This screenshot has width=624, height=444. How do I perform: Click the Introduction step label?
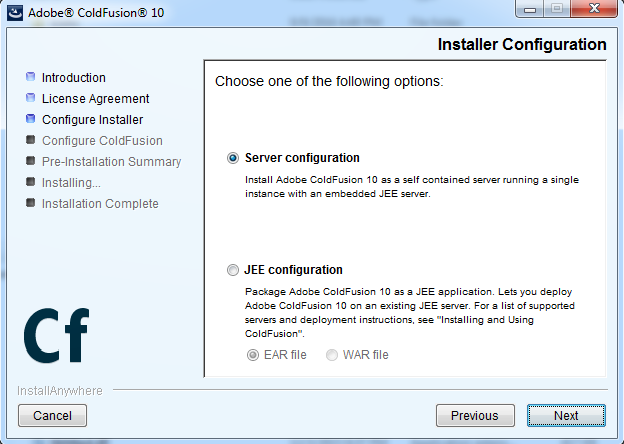tap(73, 77)
